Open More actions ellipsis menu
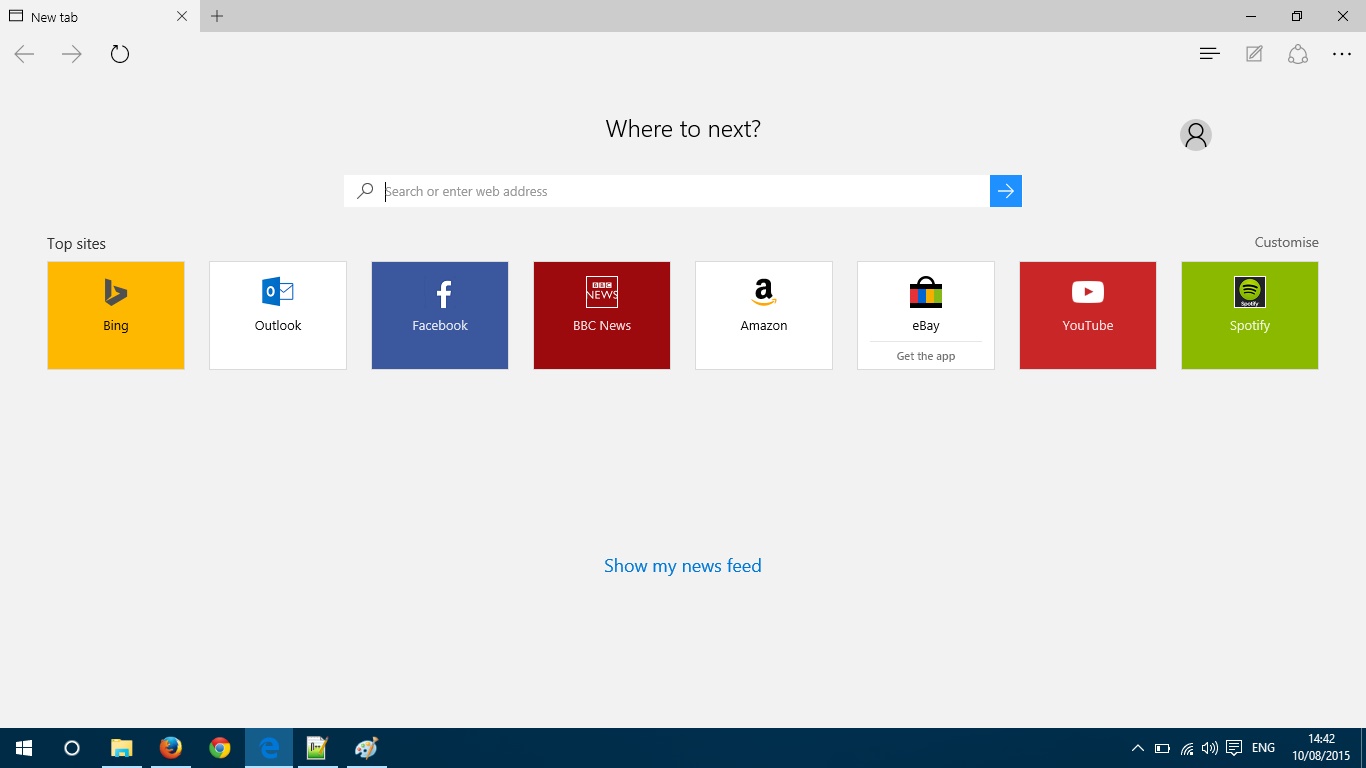1366x768 pixels. (1342, 54)
